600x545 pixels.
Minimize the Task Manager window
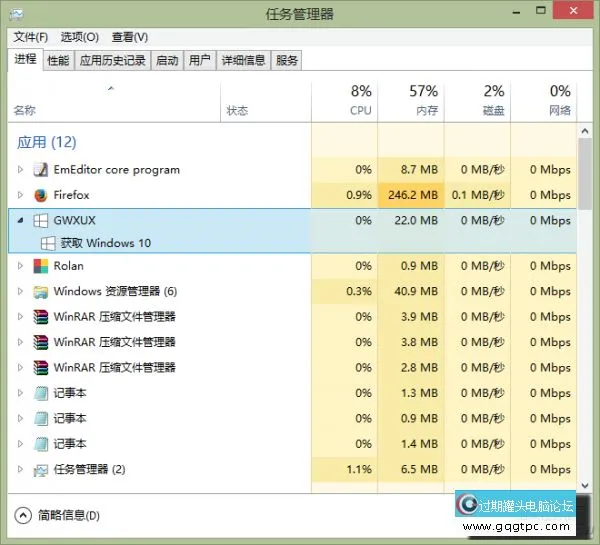coord(516,11)
